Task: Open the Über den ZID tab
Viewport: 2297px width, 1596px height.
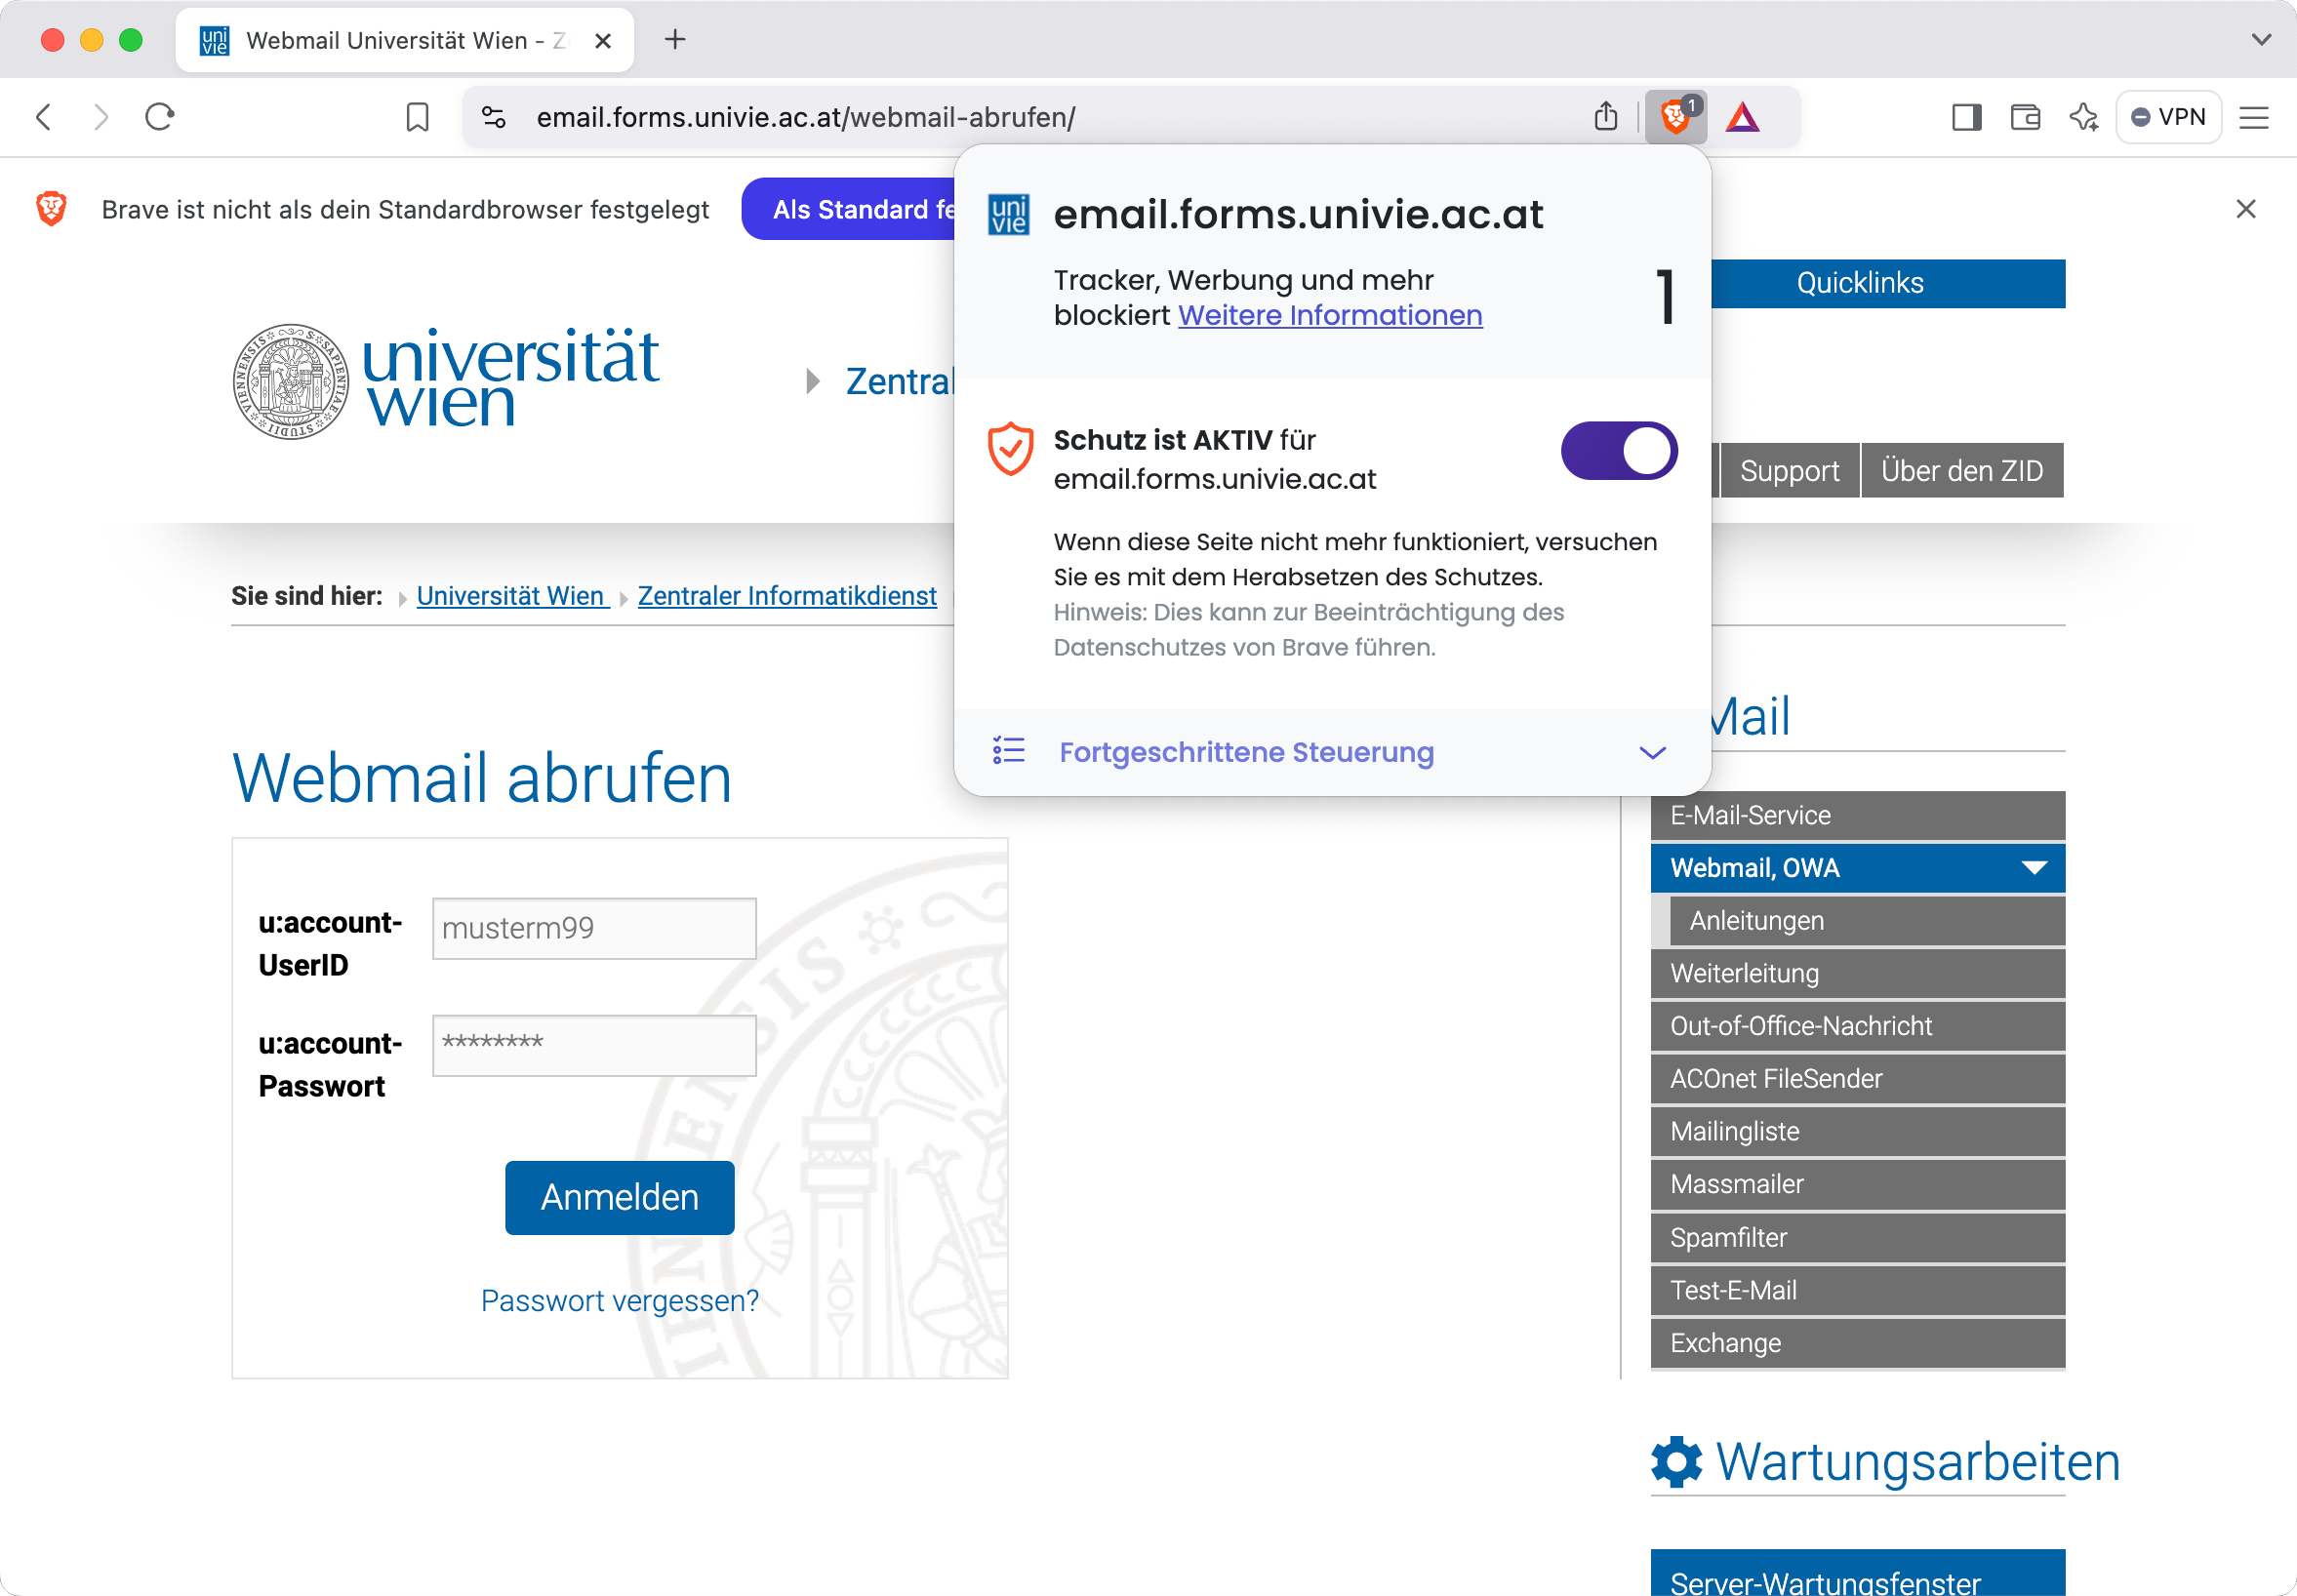Action: point(1962,470)
